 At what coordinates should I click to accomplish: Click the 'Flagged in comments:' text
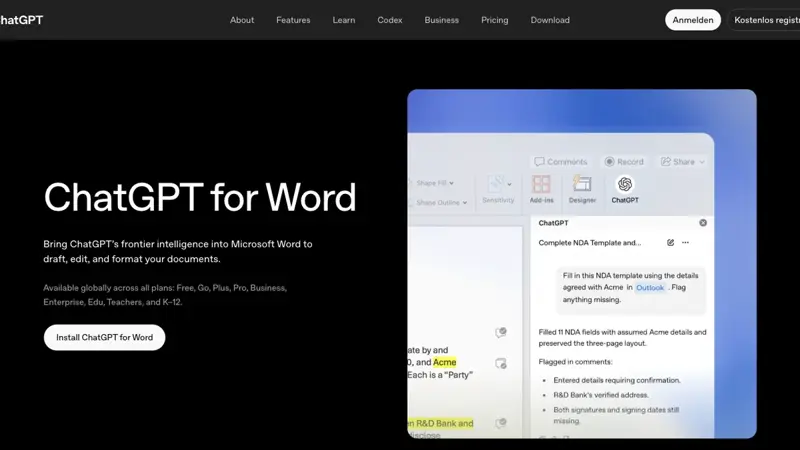576,362
